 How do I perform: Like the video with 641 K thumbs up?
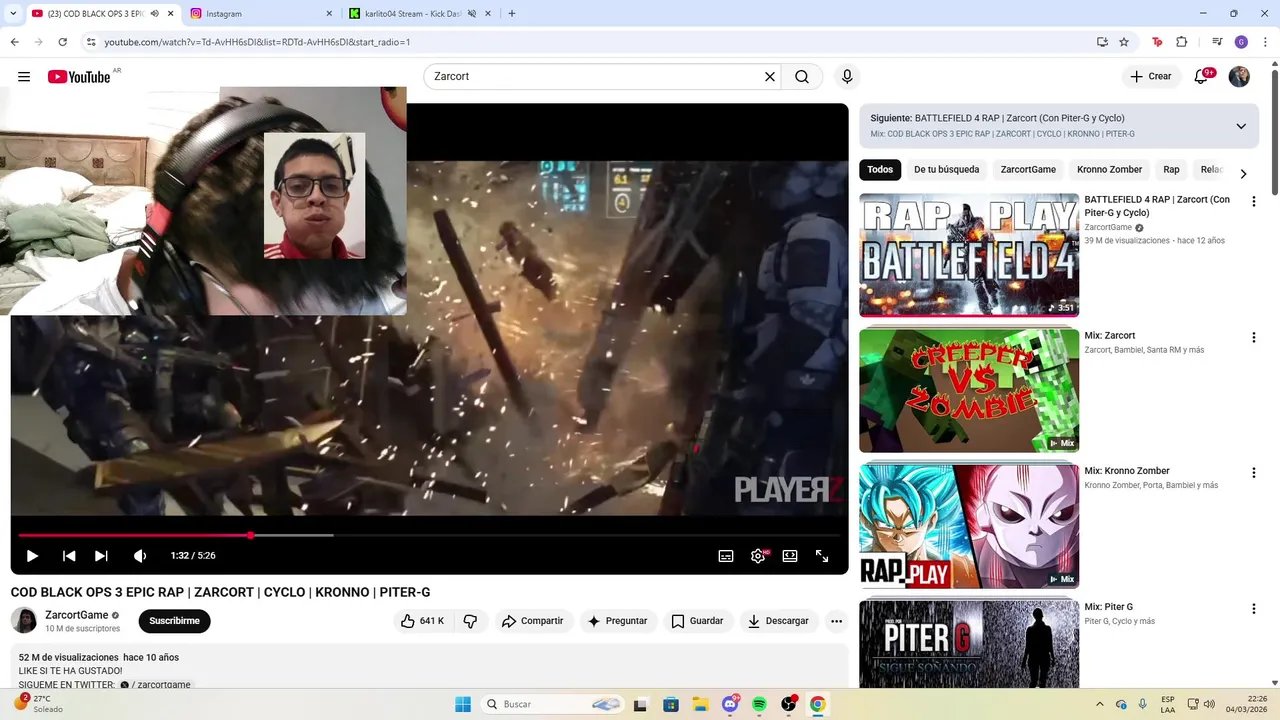point(421,621)
